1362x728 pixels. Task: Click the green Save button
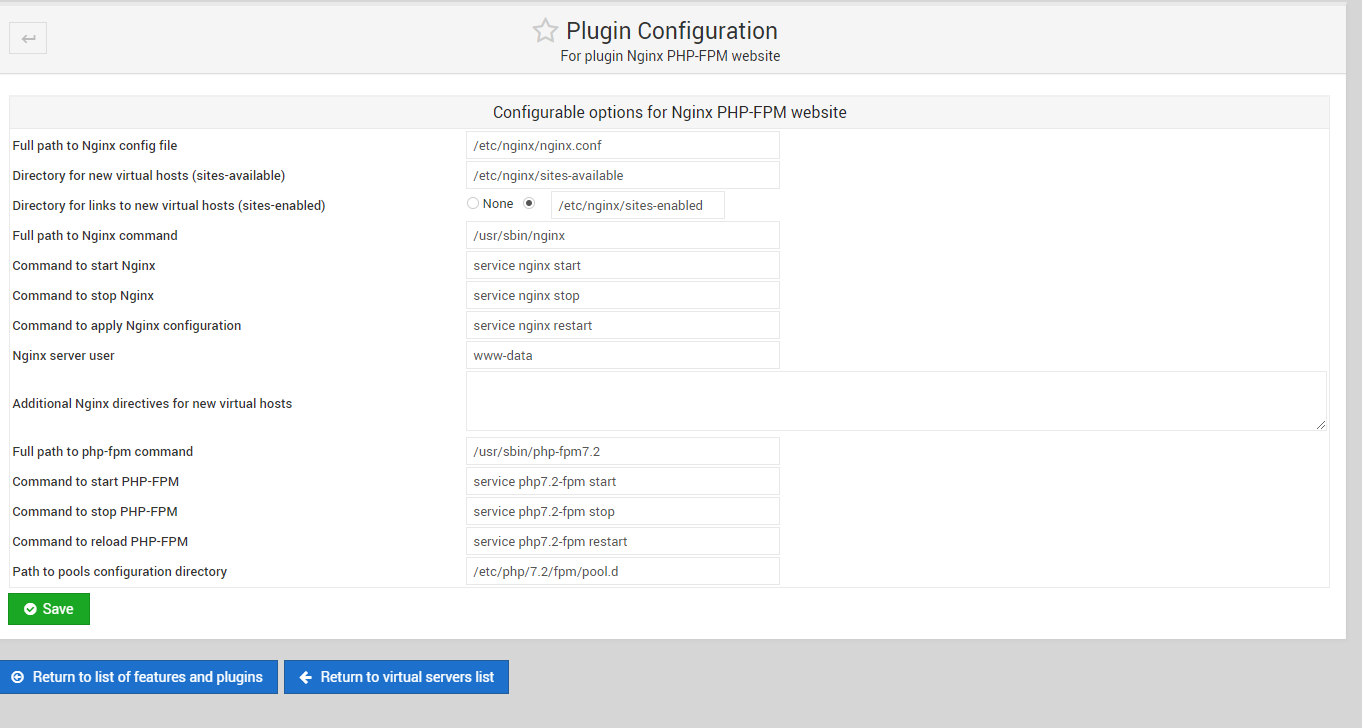[x=49, y=609]
